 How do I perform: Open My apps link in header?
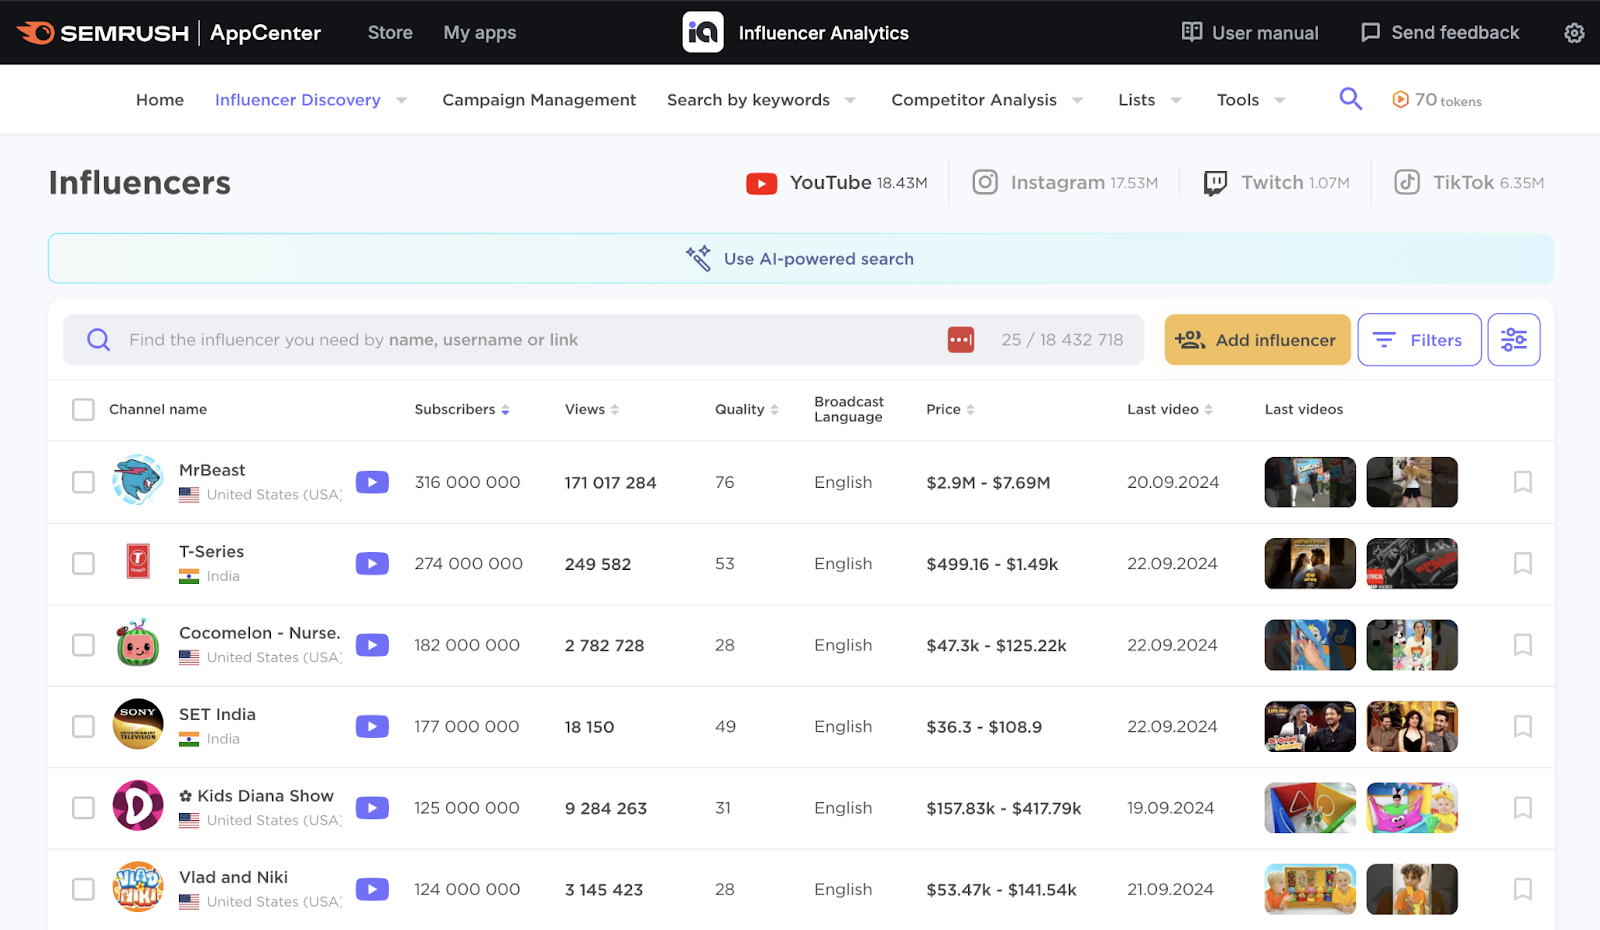tap(480, 33)
